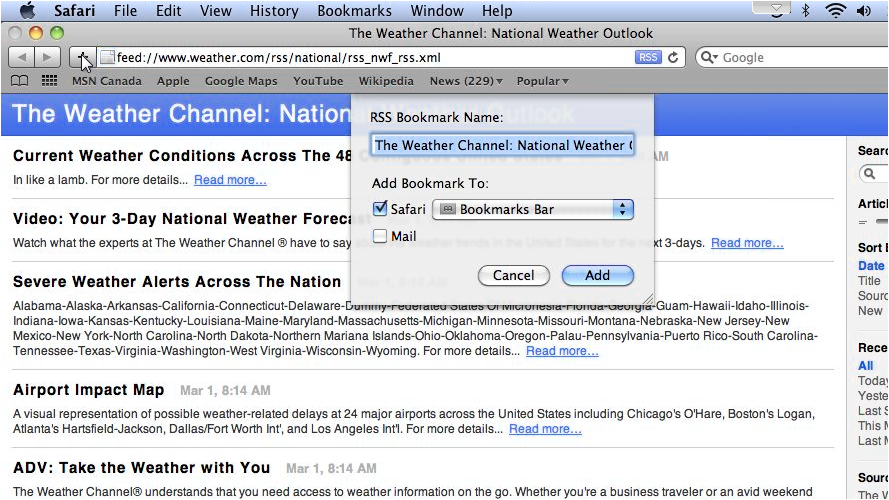Open the Bookmarks Bar location dropdown
This screenshot has width=889, height=500.
pos(533,209)
